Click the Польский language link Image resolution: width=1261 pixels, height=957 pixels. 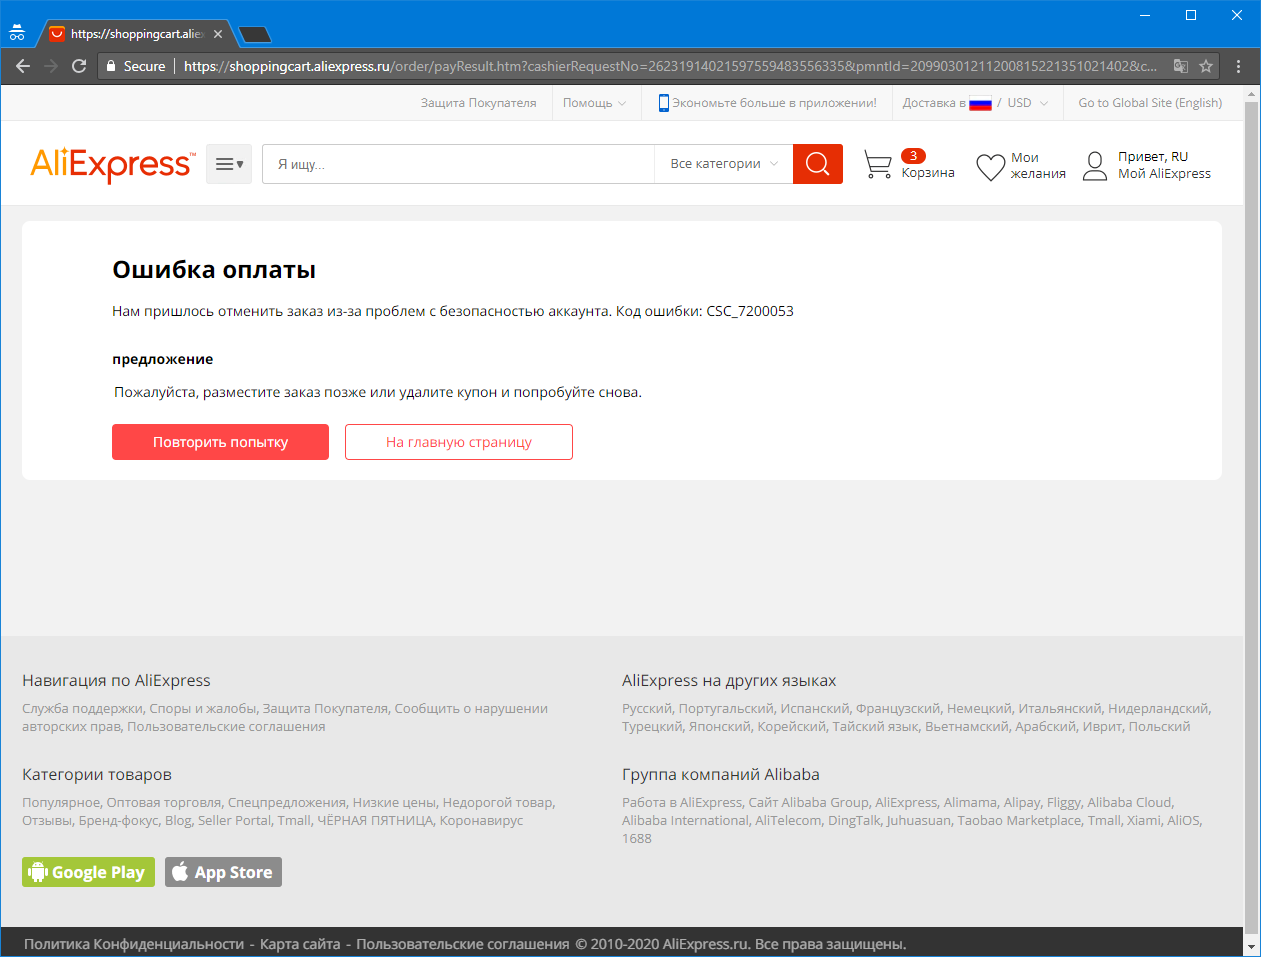1159,727
